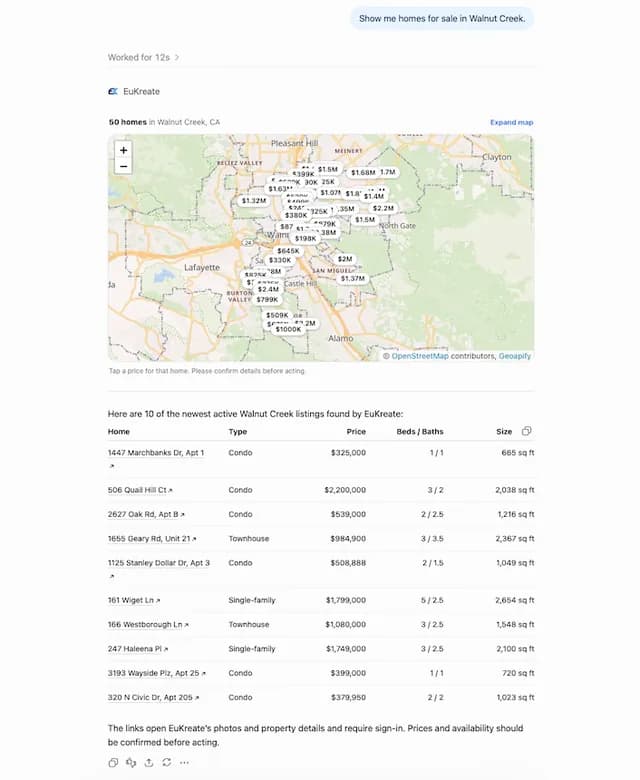Open the Geoapify attribution link

(x=515, y=356)
